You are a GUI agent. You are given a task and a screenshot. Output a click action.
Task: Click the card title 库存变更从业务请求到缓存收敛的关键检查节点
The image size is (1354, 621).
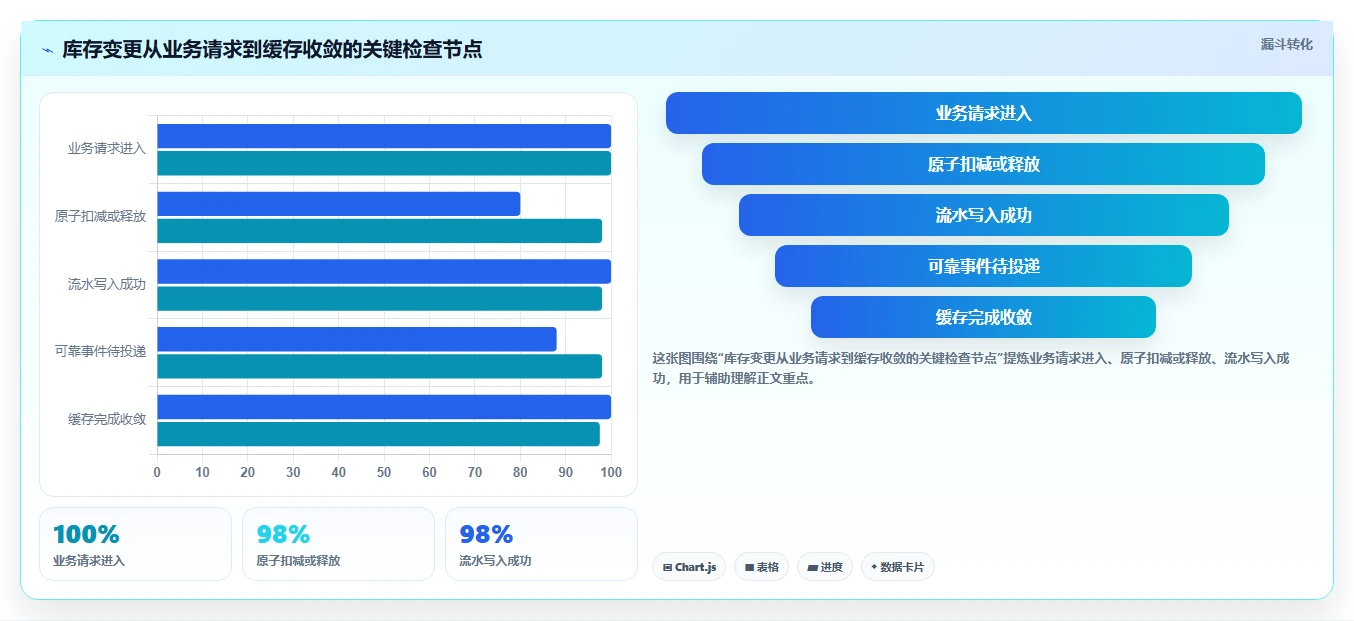coord(272,50)
